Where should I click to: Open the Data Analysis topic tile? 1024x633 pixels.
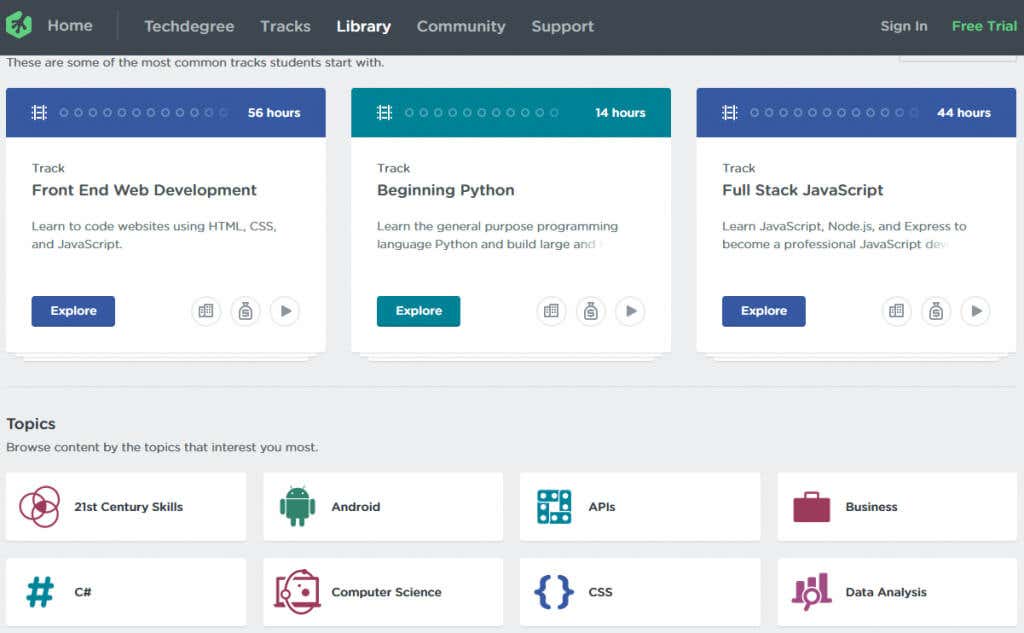896,592
